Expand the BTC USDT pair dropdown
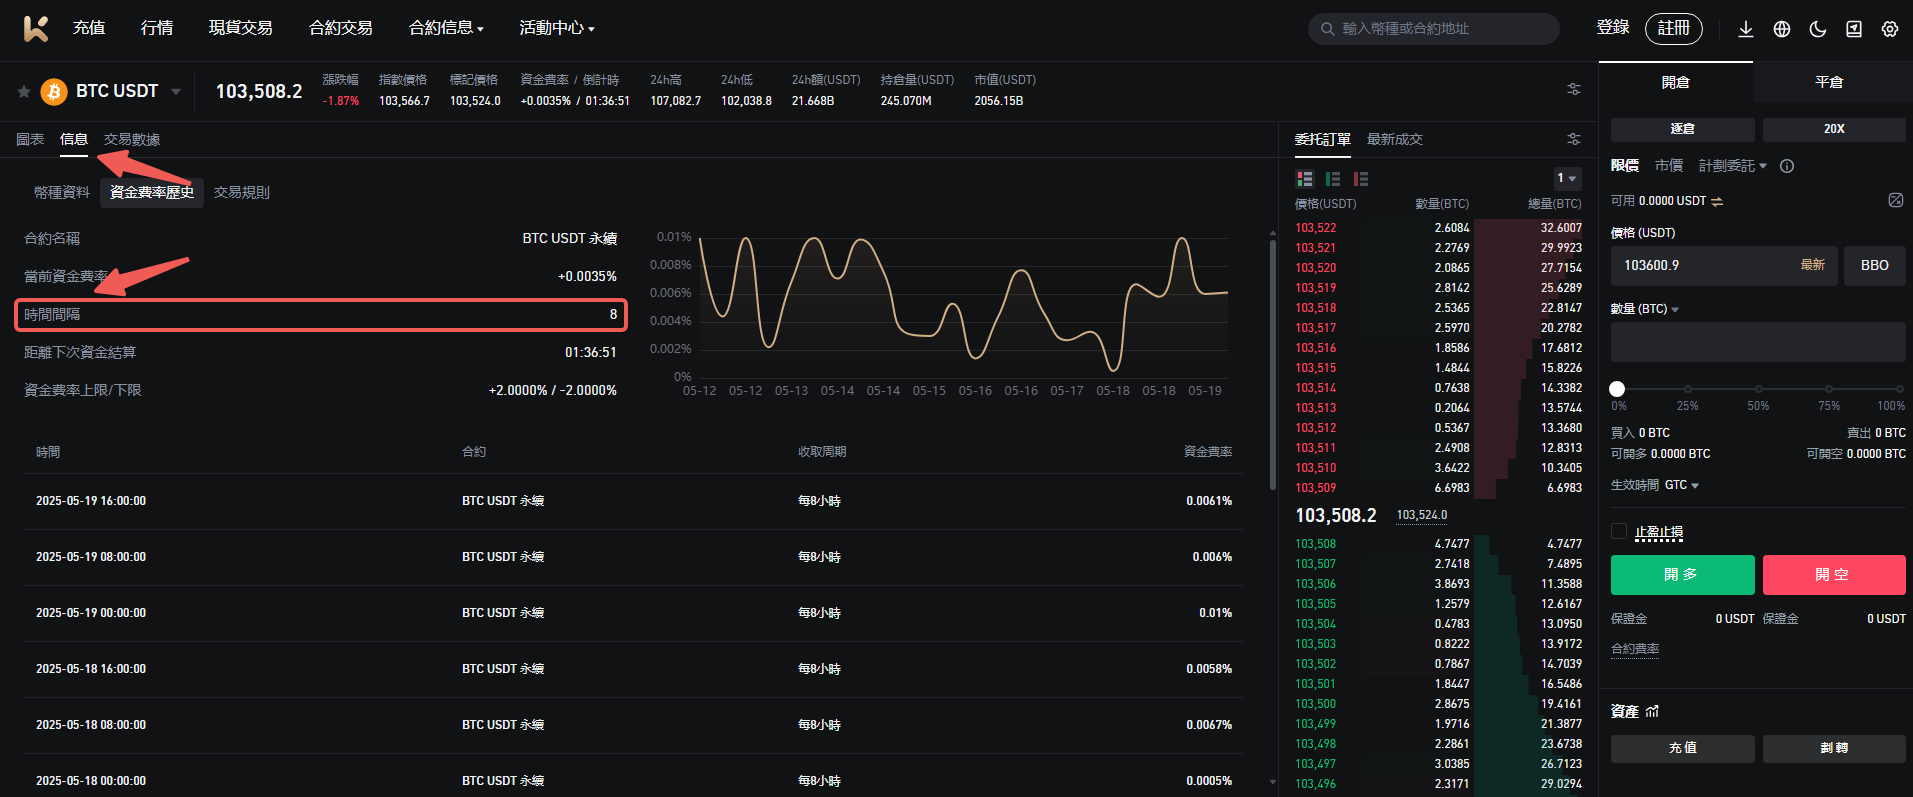Image resolution: width=1913 pixels, height=797 pixels. click(x=176, y=92)
